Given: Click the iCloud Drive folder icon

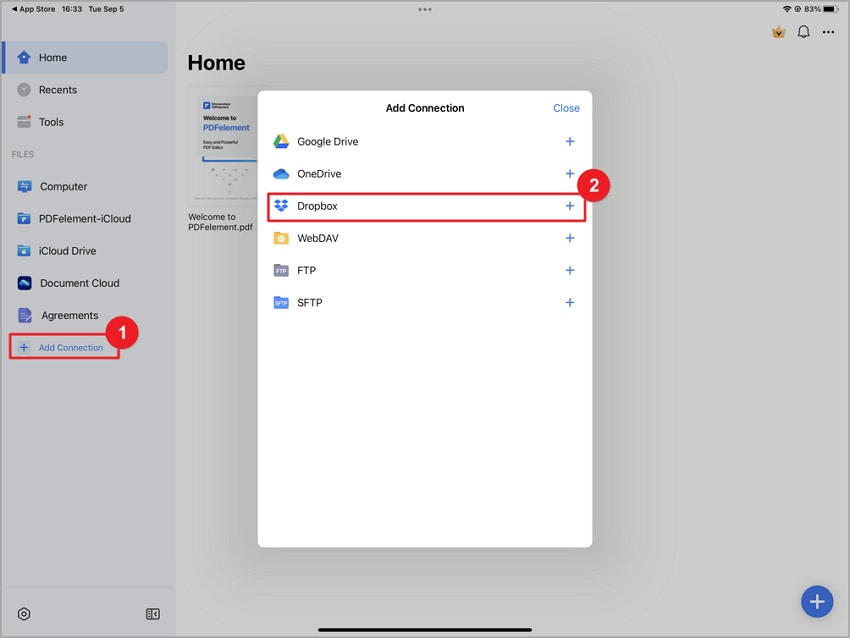Looking at the screenshot, I should (24, 251).
